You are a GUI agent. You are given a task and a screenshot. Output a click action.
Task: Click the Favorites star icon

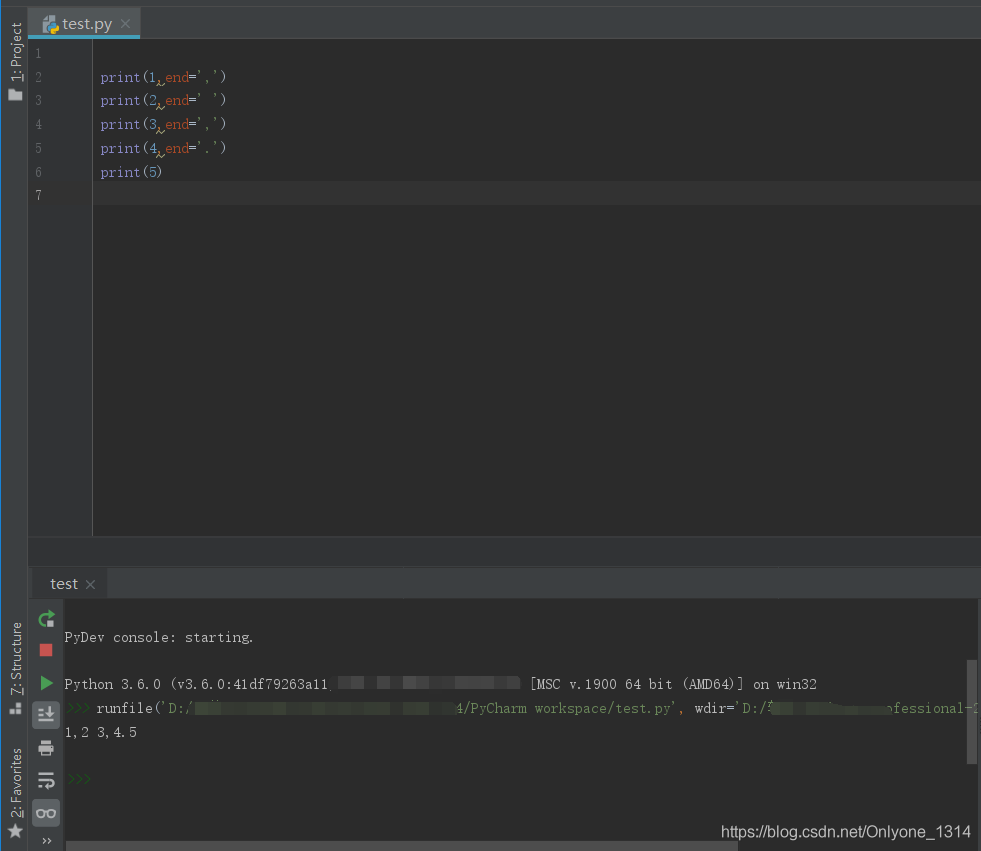point(15,831)
